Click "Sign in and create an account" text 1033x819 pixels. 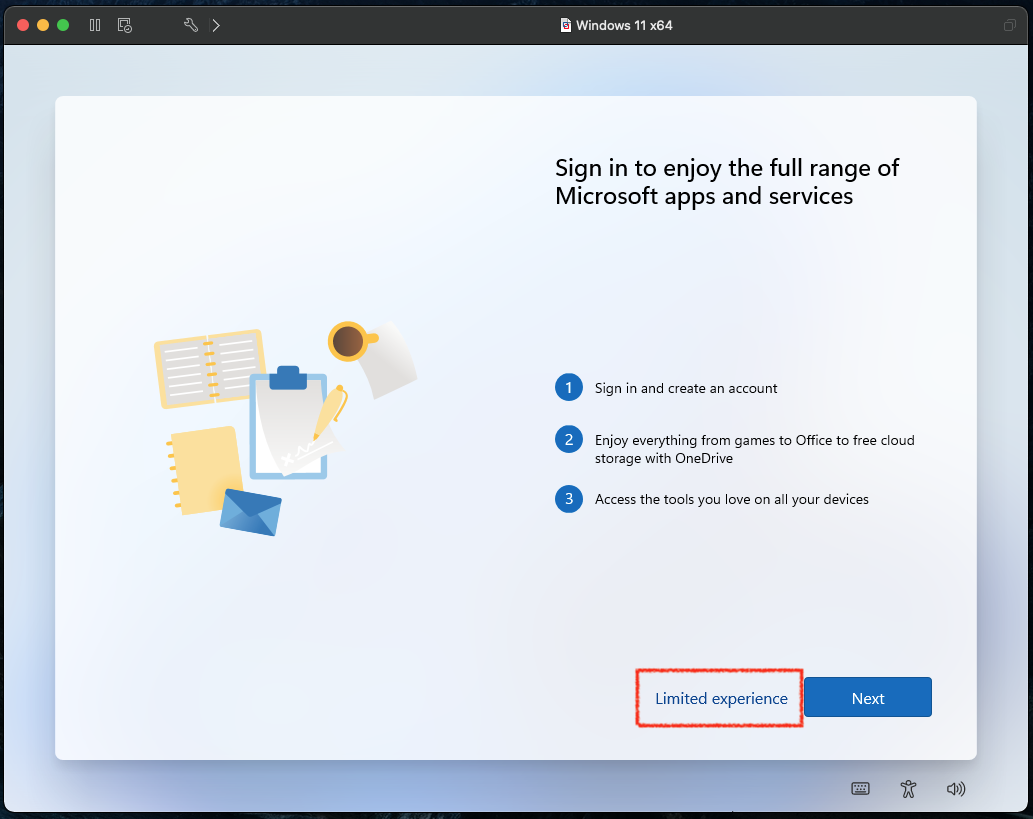point(686,388)
